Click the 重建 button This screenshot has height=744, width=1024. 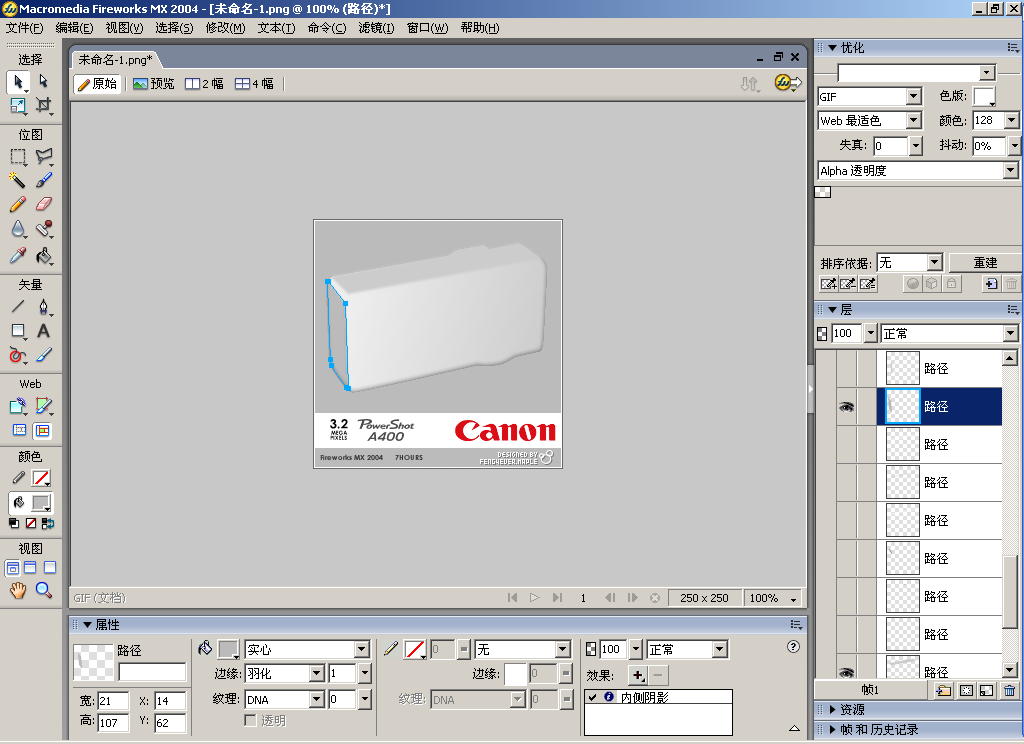[985, 263]
